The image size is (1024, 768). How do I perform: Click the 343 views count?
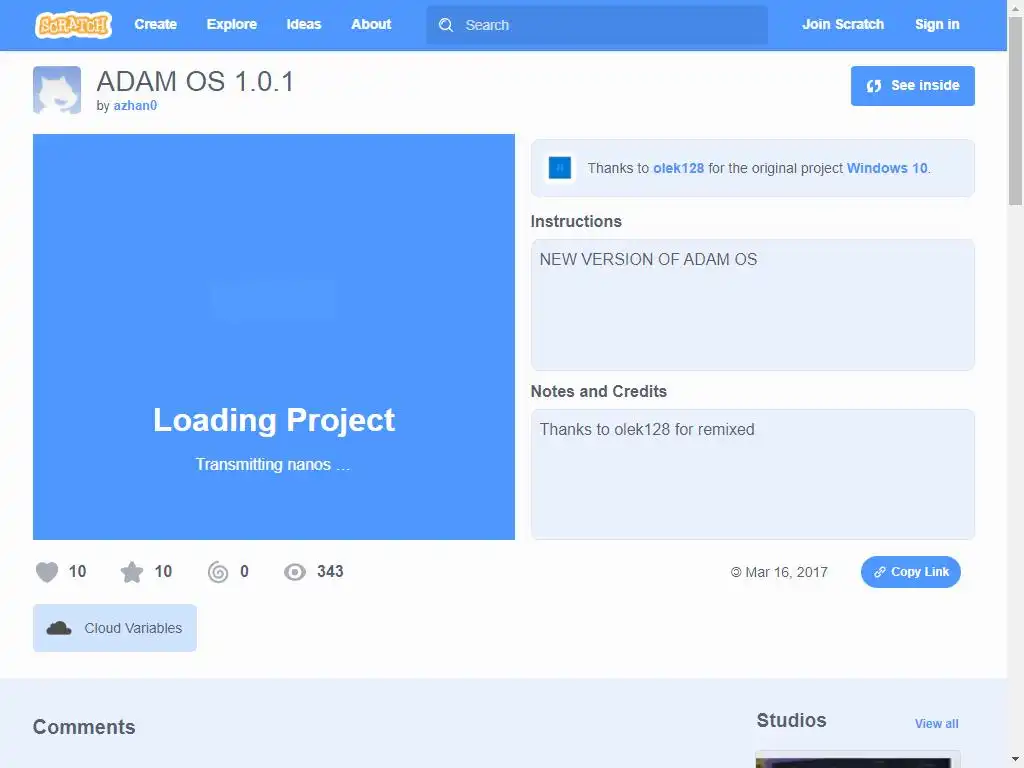click(x=330, y=571)
